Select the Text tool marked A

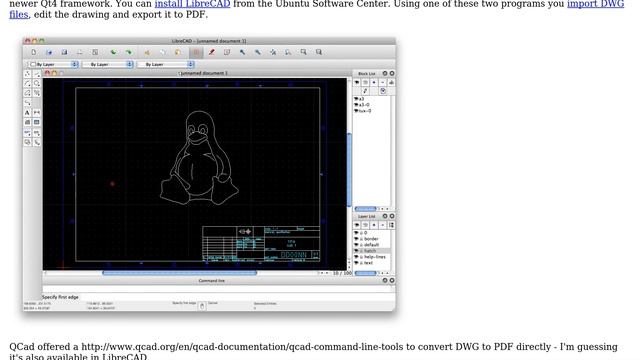click(27, 113)
